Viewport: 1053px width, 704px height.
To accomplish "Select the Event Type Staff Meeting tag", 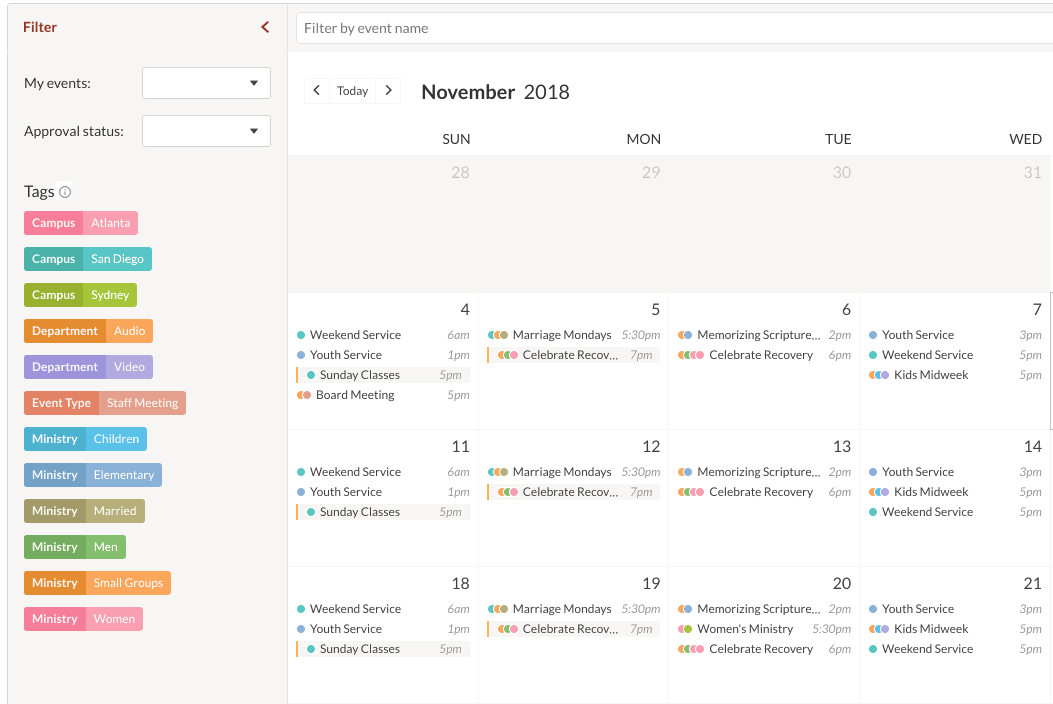I will (105, 403).
